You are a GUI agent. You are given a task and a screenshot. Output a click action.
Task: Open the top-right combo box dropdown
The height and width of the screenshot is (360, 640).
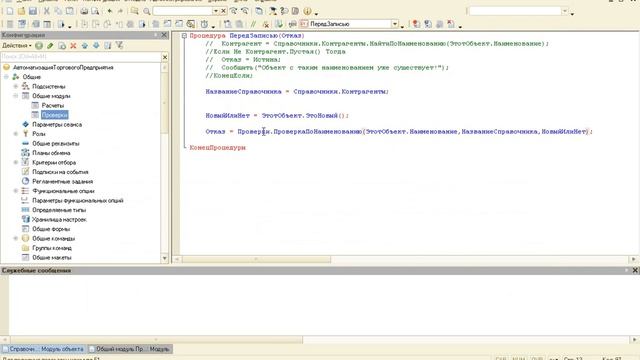click(x=565, y=11)
